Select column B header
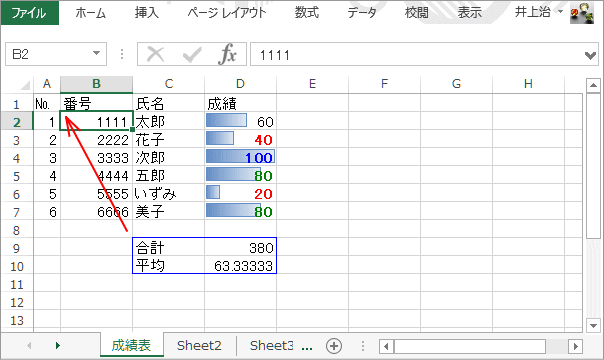The image size is (604, 360). tap(97, 84)
